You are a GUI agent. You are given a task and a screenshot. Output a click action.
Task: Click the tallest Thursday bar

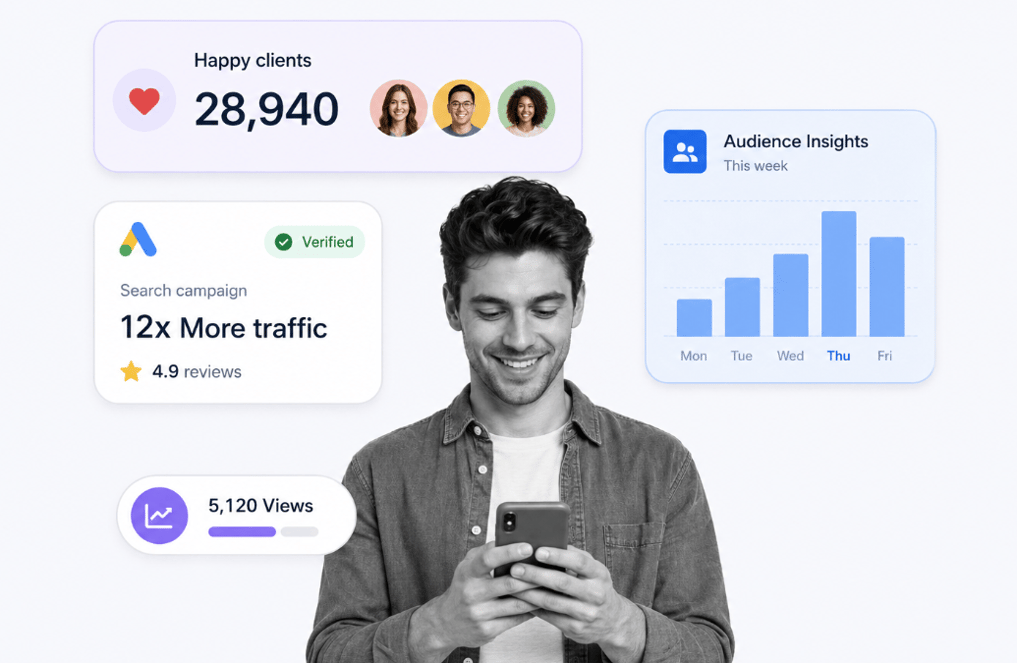[839, 274]
